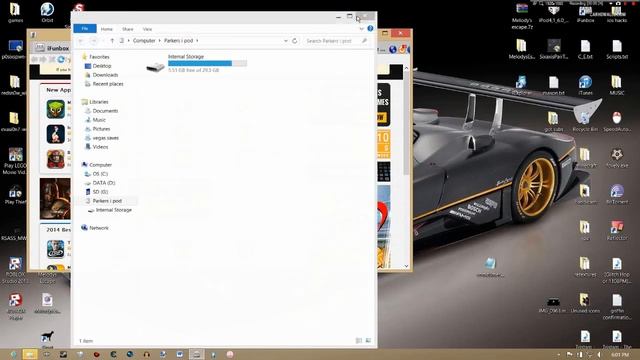Open iFunbox desktop shortcut
Viewport: 640px width, 360px height.
[x=585, y=13]
